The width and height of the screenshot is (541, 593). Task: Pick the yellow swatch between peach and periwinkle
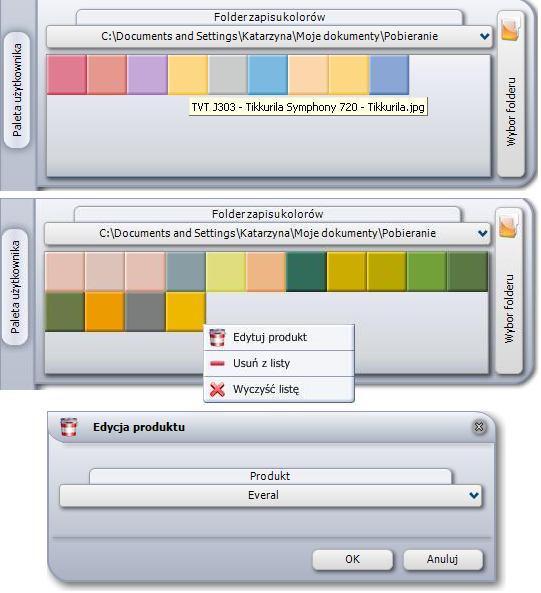coord(349,75)
